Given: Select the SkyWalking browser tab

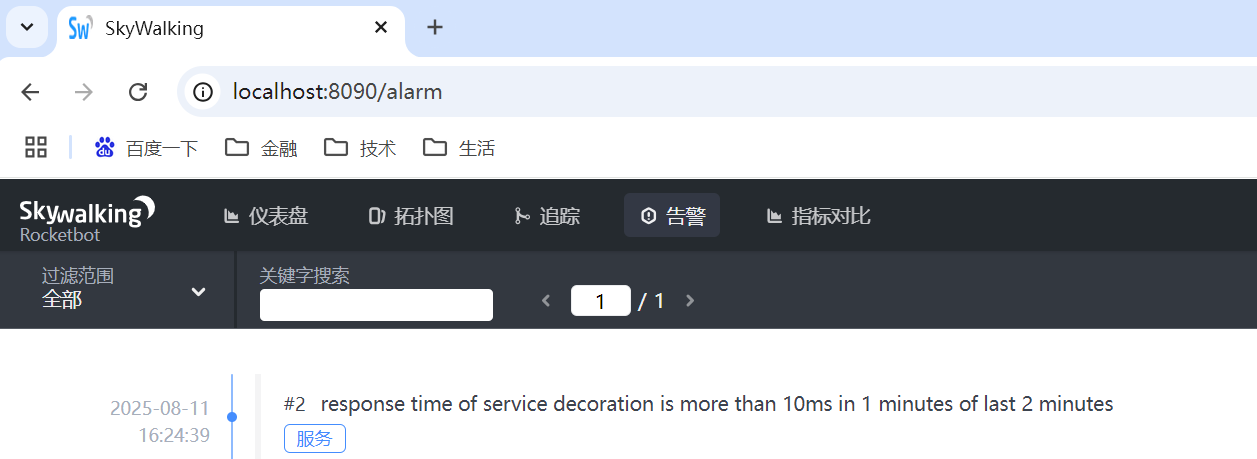Looking at the screenshot, I should point(230,28).
